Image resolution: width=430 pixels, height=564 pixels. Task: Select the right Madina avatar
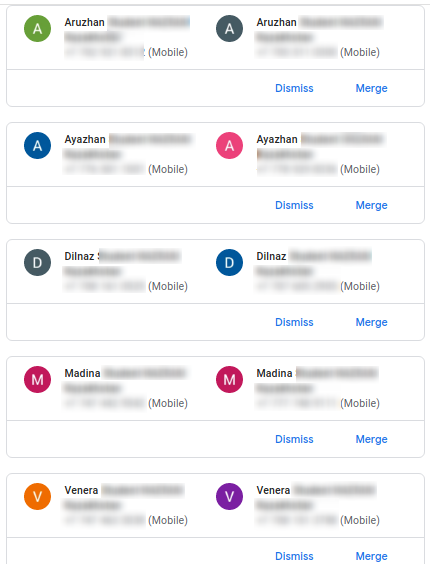click(230, 379)
